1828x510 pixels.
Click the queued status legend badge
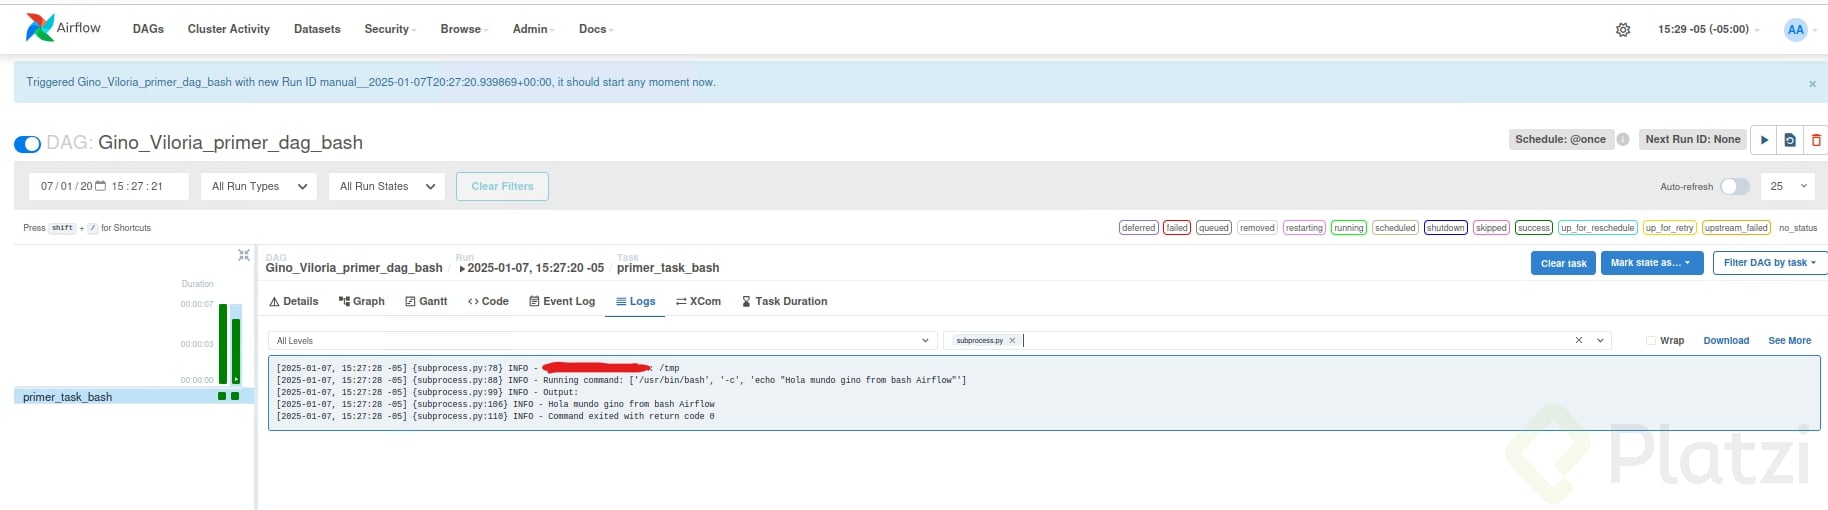1213,228
